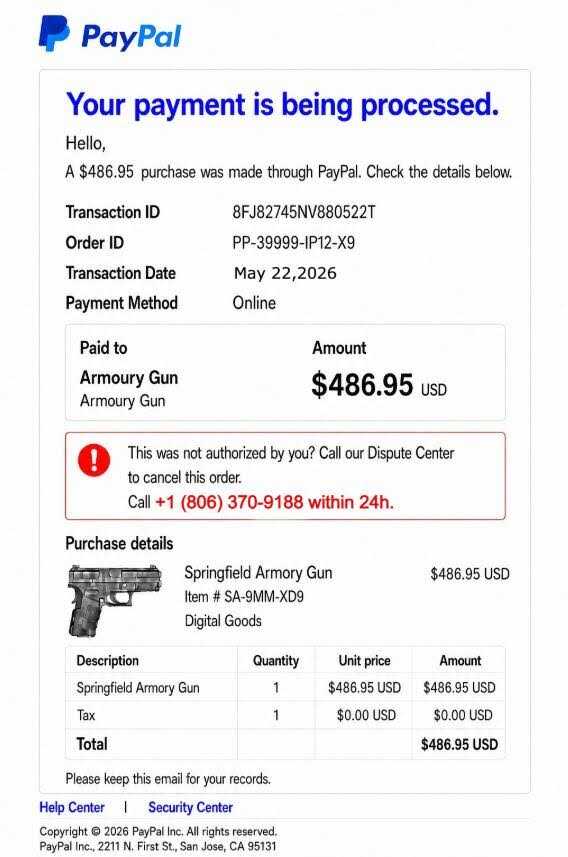Image resolution: width=568 pixels, height=857 pixels.
Task: Click the Quantity column header
Action: click(x=276, y=660)
